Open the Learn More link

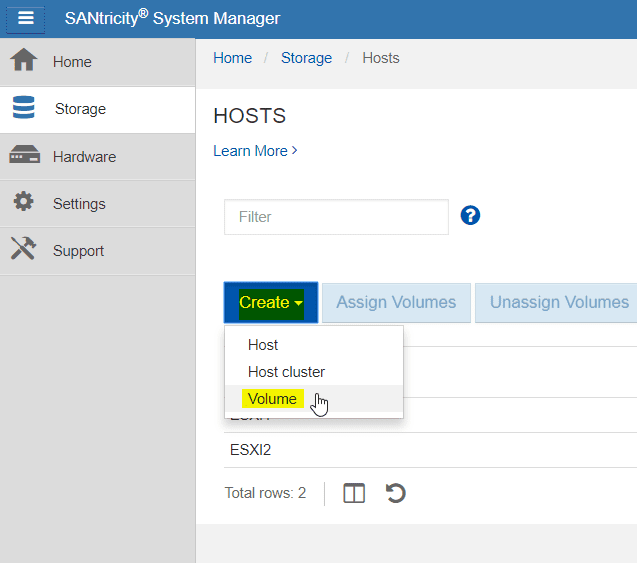(x=255, y=151)
